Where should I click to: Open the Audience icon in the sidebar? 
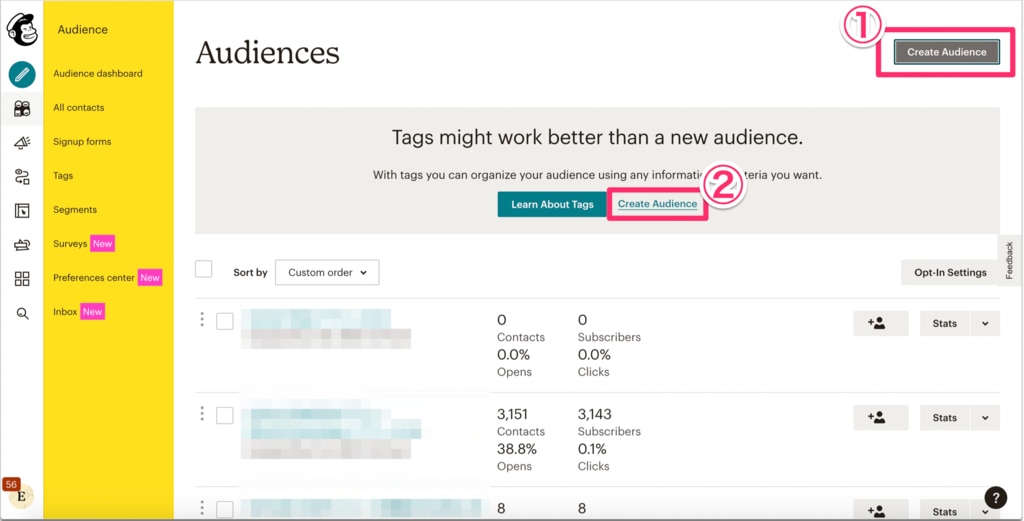(22, 108)
